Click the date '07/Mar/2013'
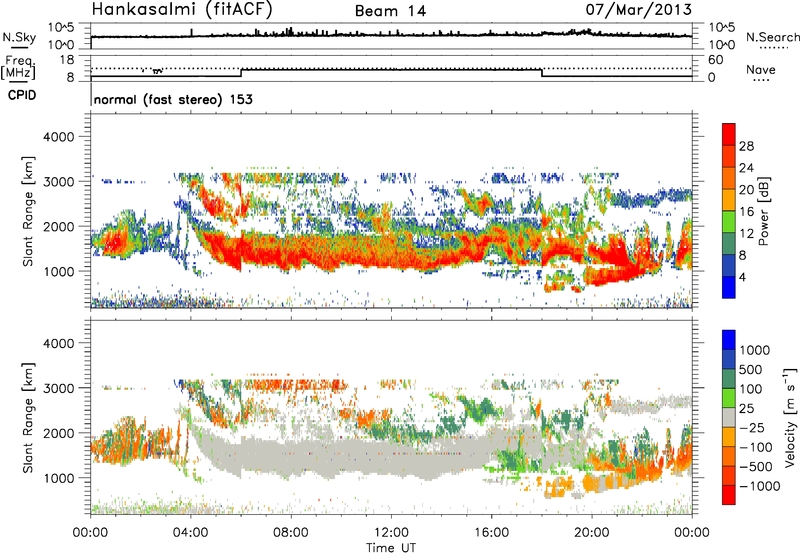Image resolution: width=800 pixels, height=554 pixels. [638, 9]
